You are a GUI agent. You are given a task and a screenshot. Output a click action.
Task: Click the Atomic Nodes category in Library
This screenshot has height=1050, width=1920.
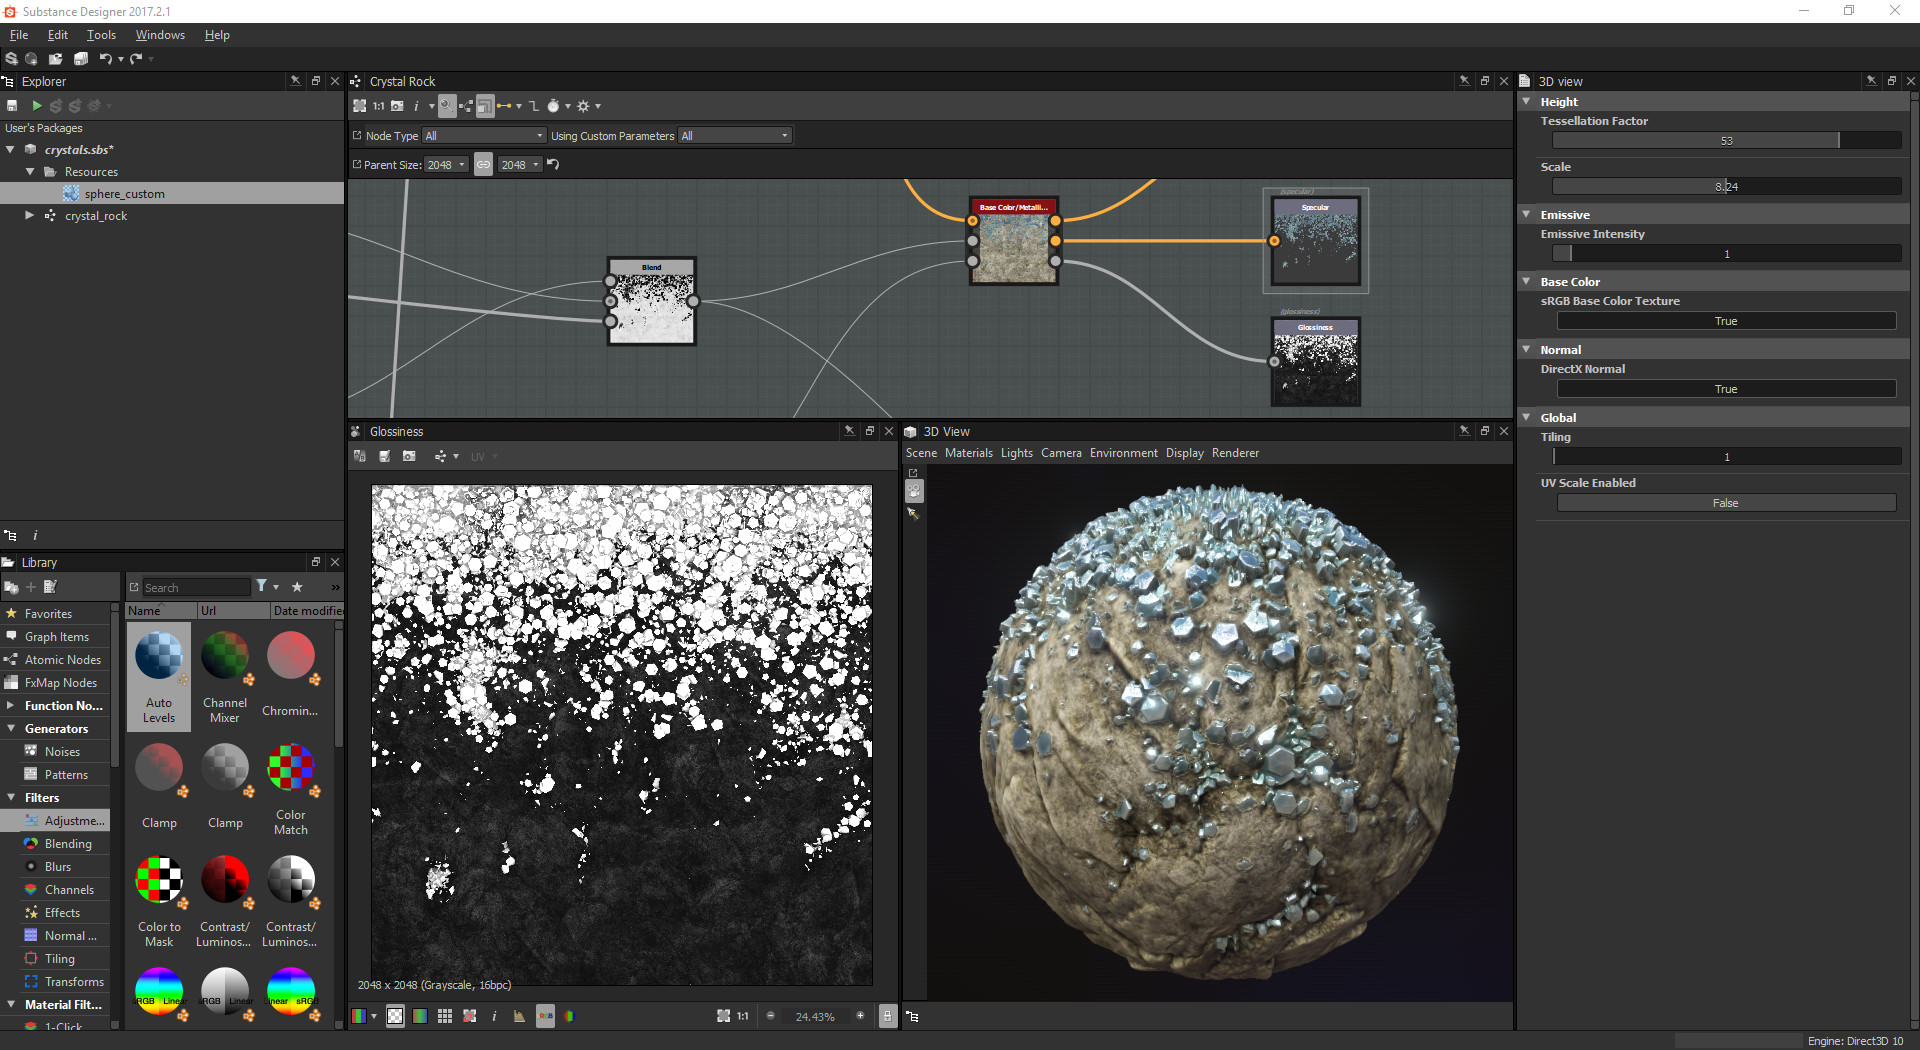[x=62, y=659]
